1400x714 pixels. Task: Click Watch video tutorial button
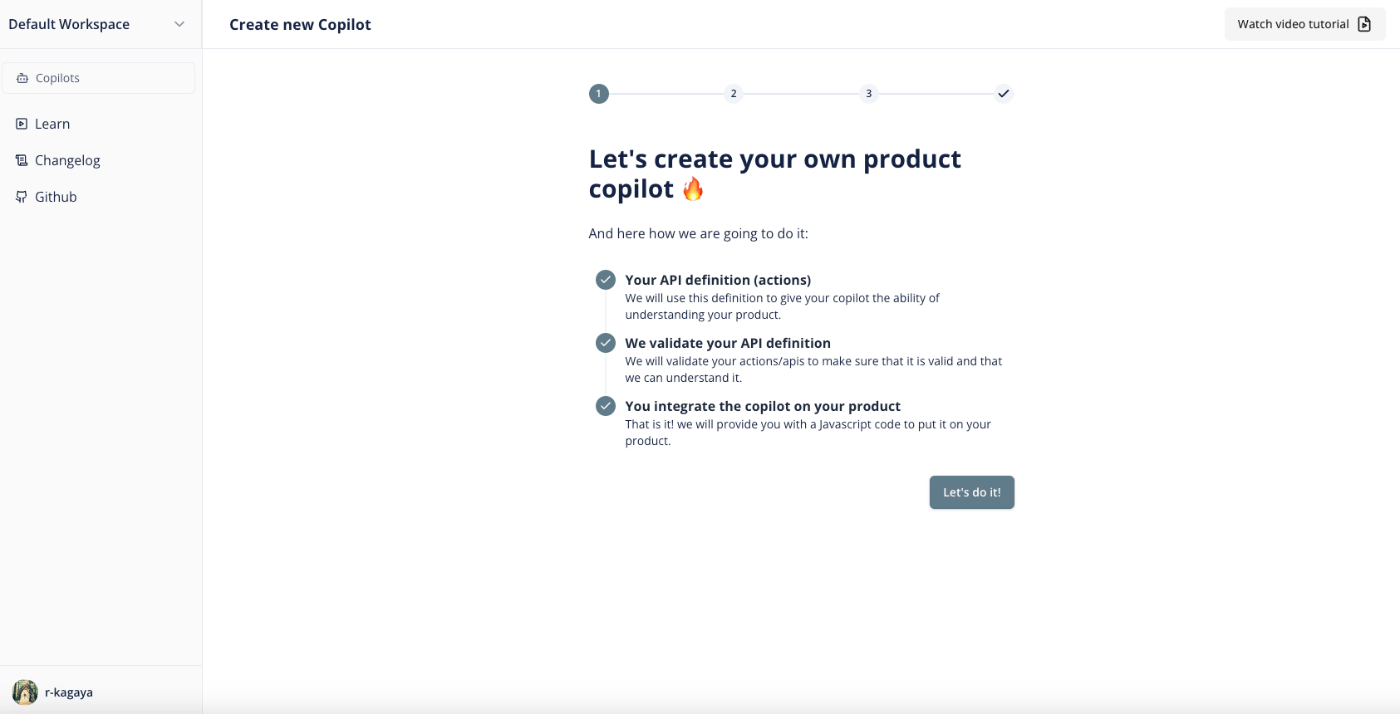pyautogui.click(x=1293, y=24)
